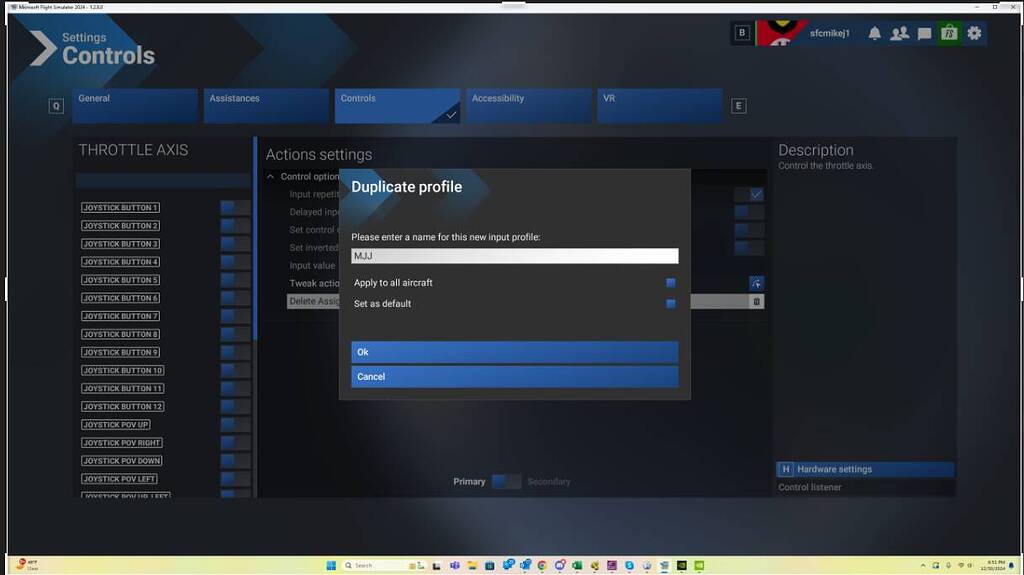Switch to the Assistances tab
Screen dimensions: 1024x575
(266, 106)
